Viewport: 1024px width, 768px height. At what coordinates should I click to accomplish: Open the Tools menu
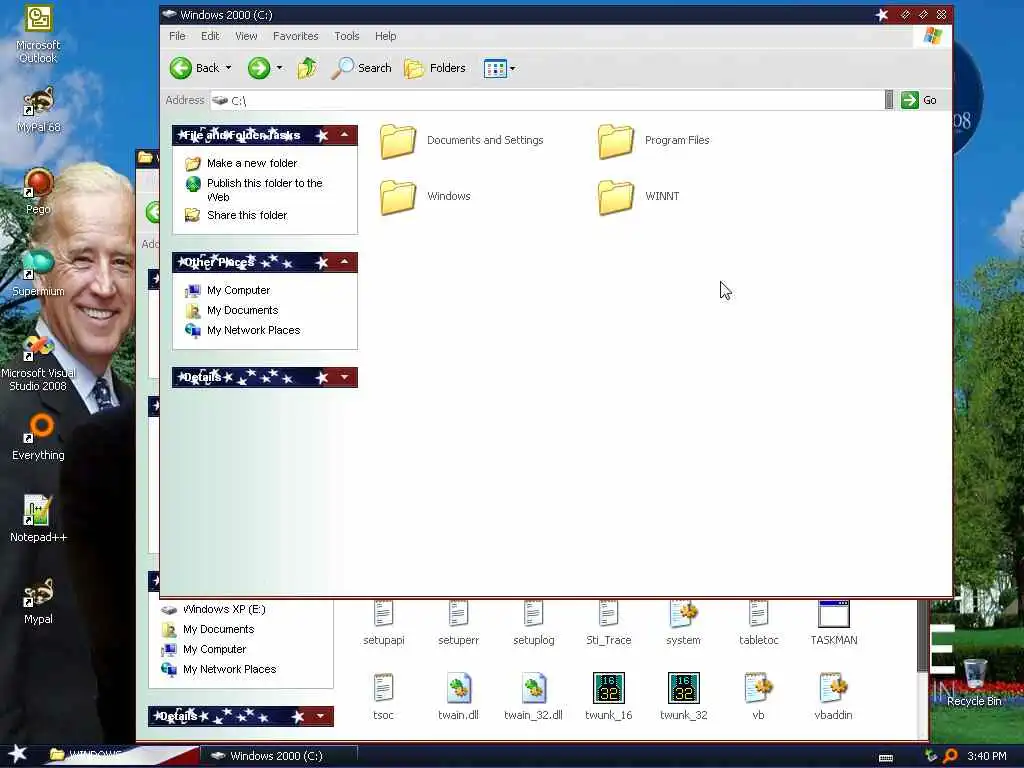click(347, 36)
